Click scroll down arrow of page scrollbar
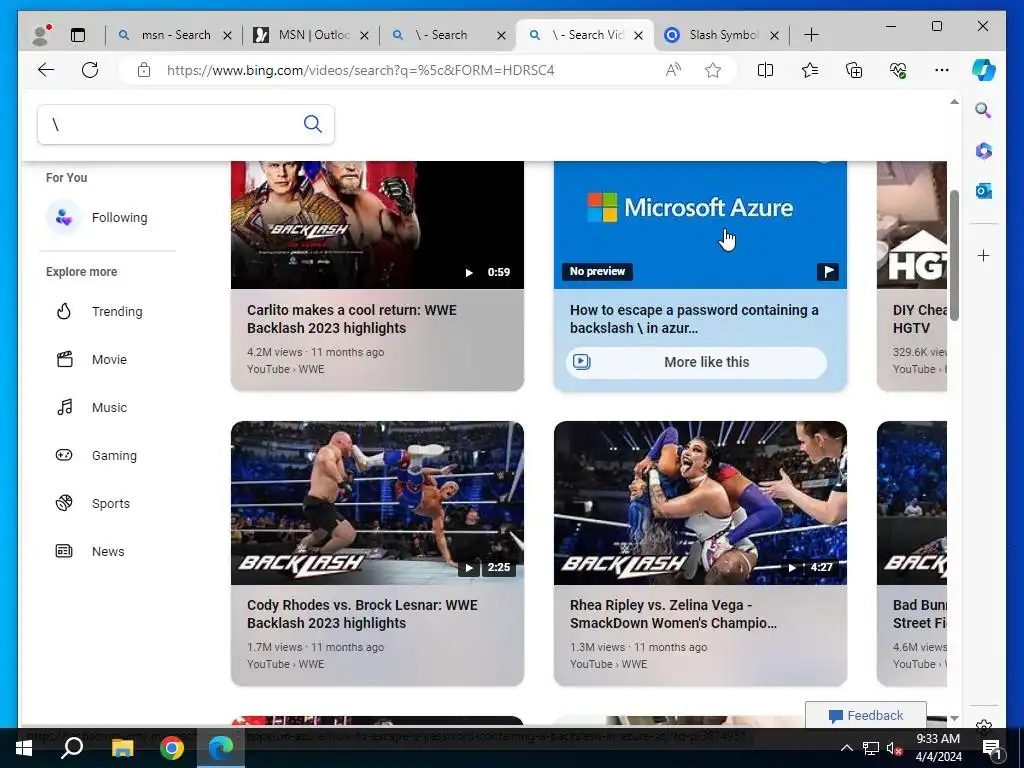Screen dimensions: 1024x768 click(x=954, y=718)
